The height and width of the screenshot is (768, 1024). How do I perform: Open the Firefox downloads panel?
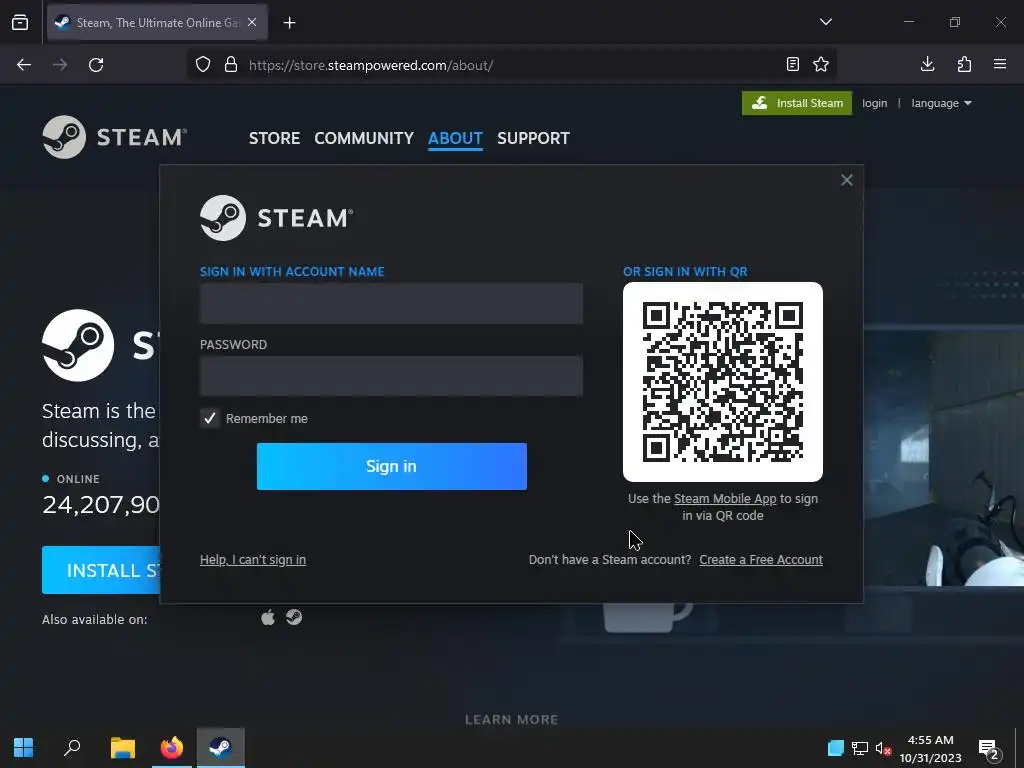click(x=927, y=64)
